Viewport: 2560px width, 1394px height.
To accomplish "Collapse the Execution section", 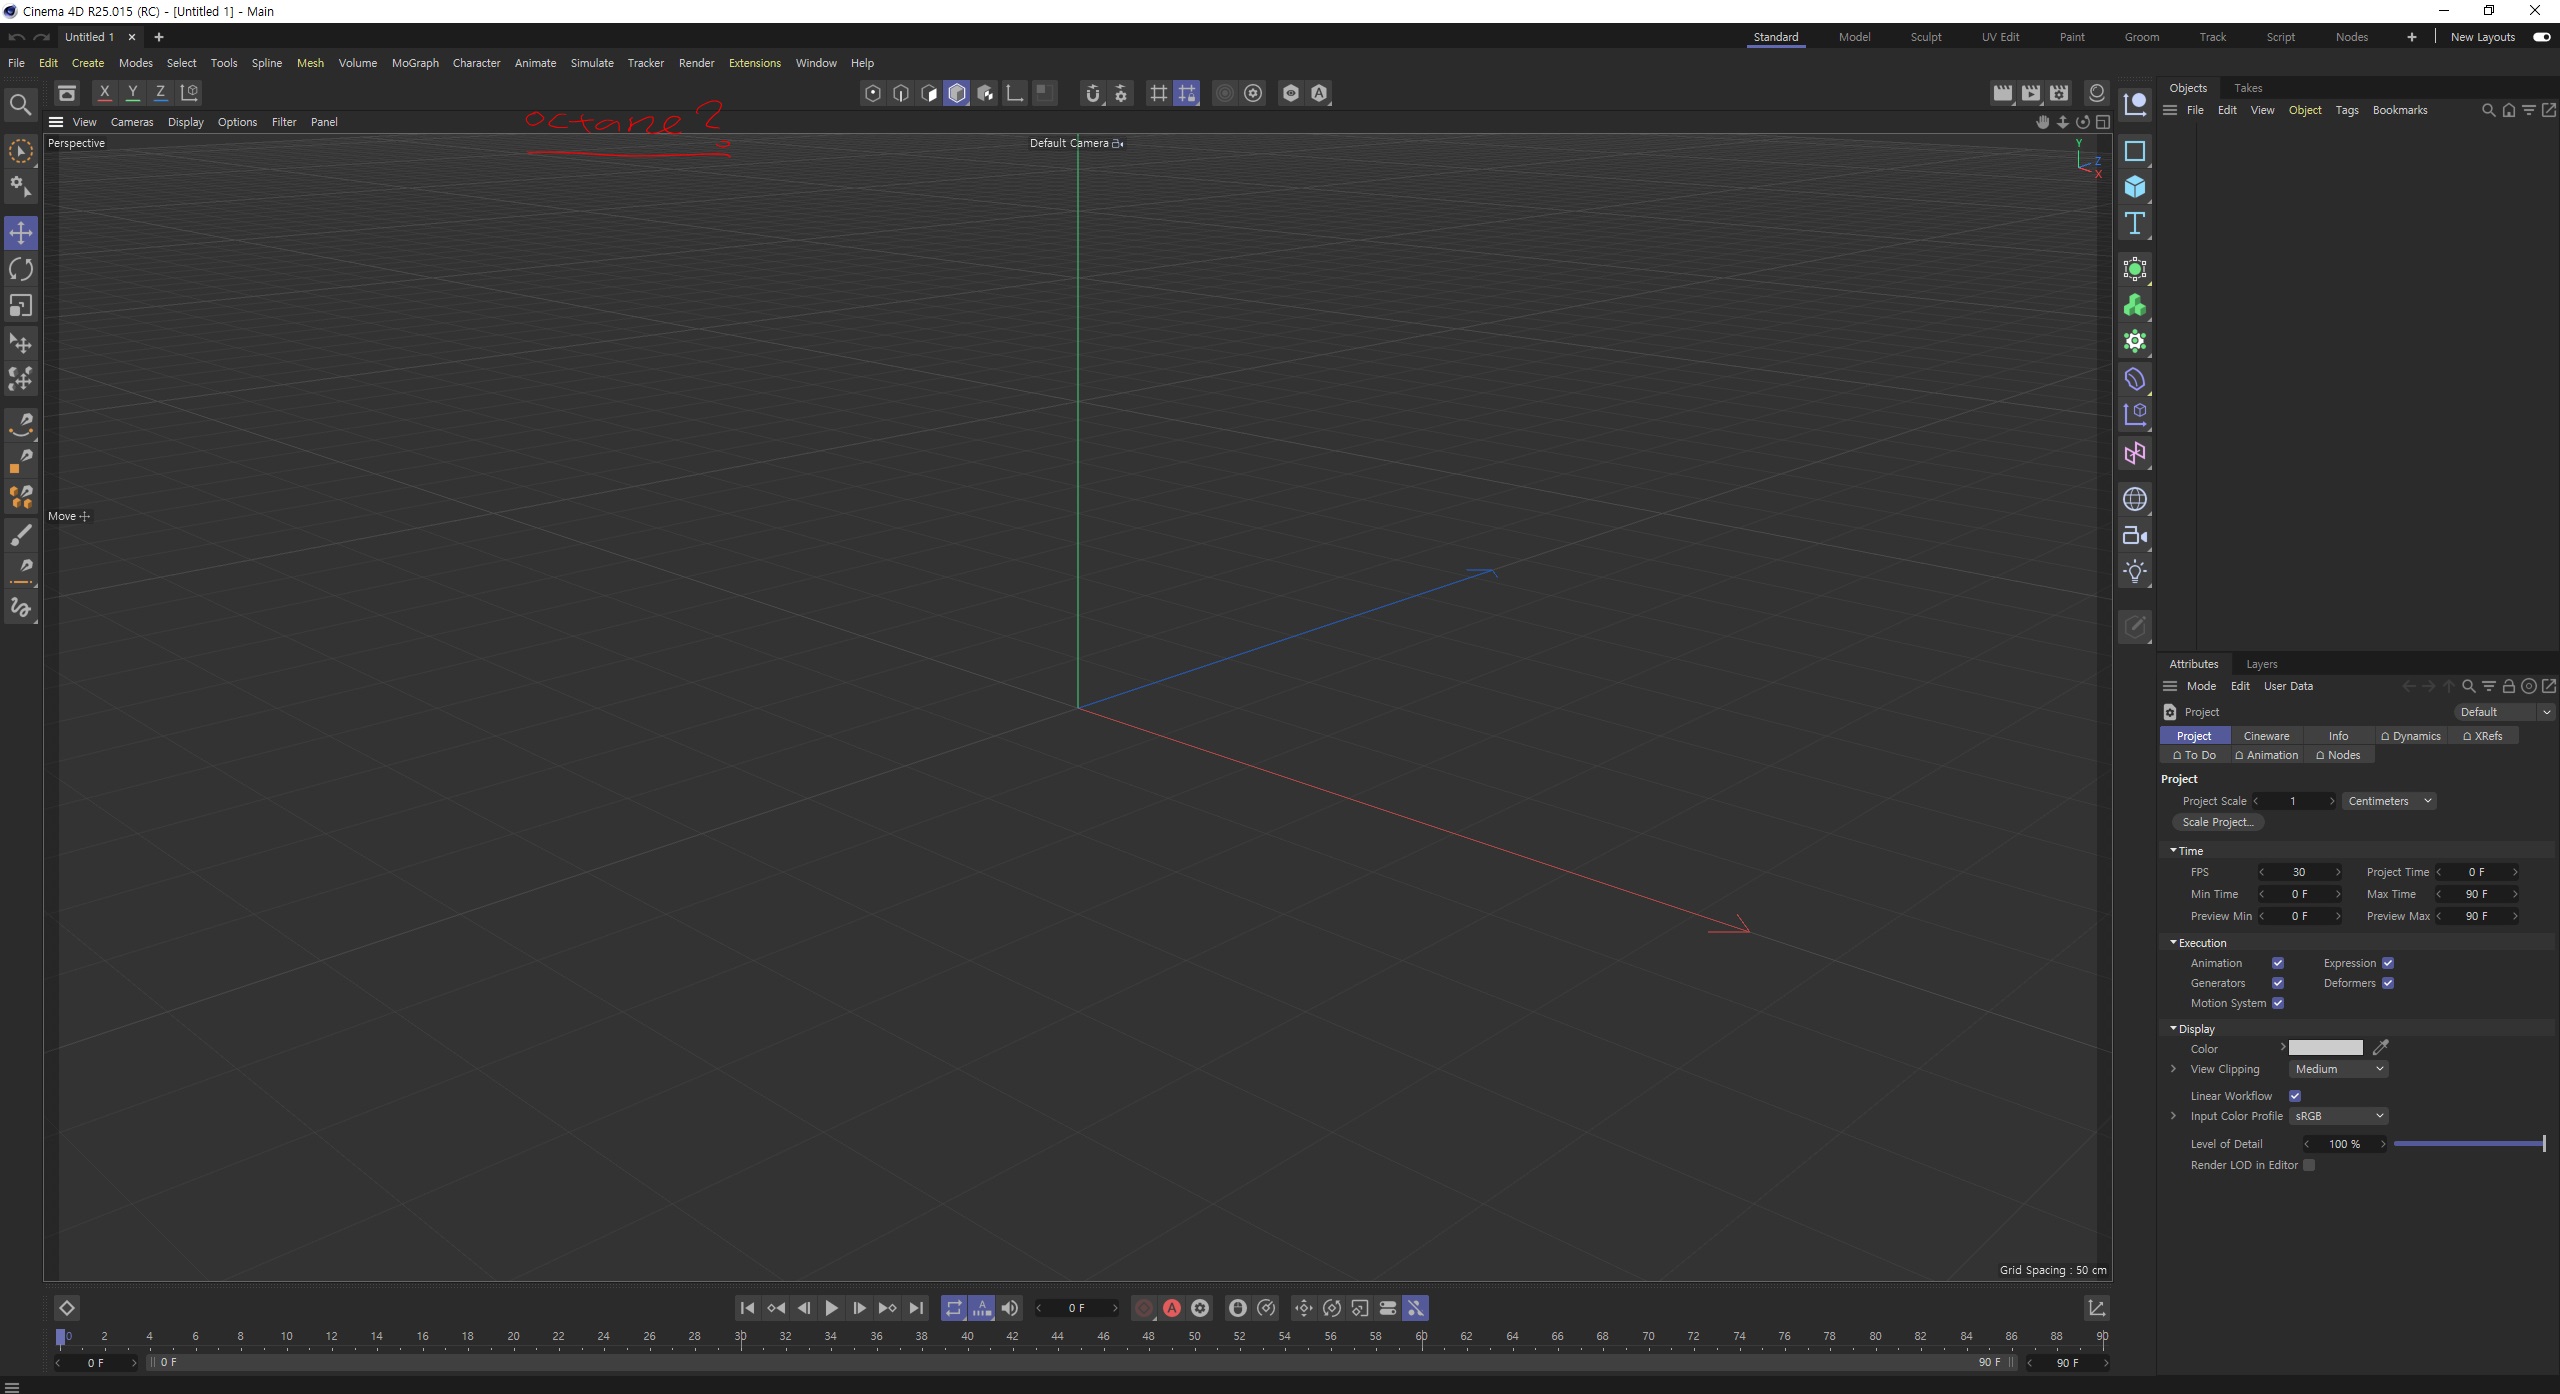I will tap(2173, 943).
